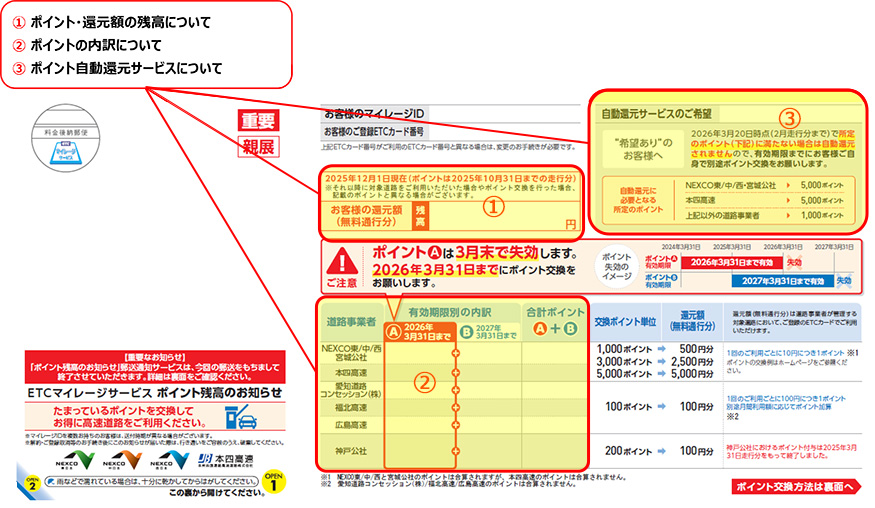Click the blue NEXCO West logo
Screen dimensions: 875x508
pos(170,460)
